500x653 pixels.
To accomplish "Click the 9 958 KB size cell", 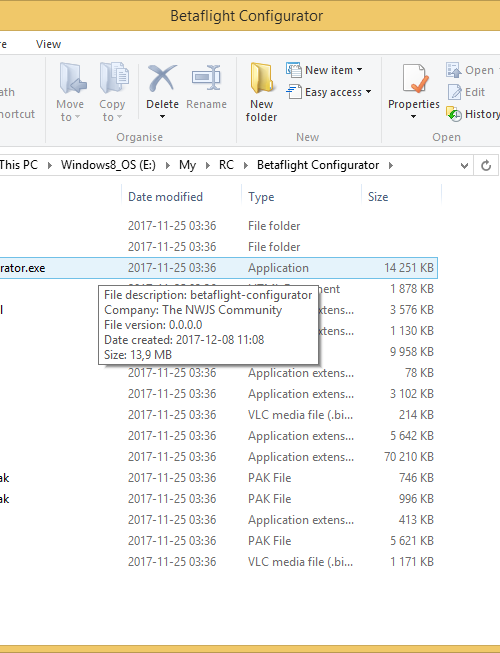I will pyautogui.click(x=412, y=352).
